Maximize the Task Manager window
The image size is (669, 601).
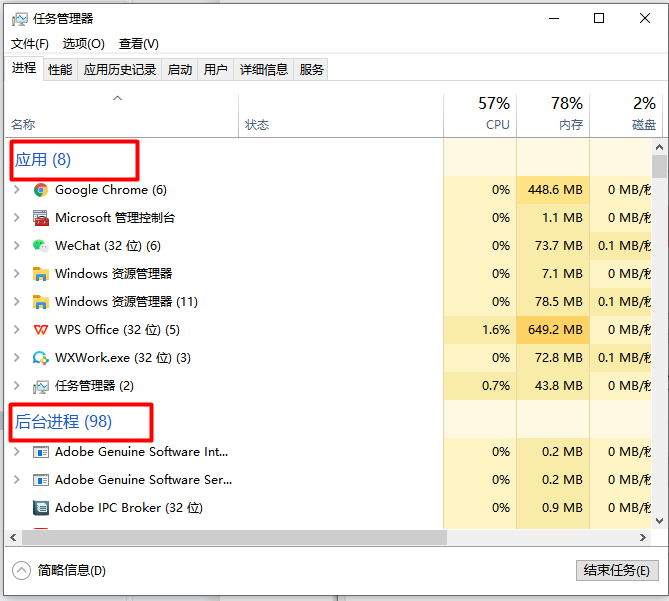pyautogui.click(x=599, y=18)
